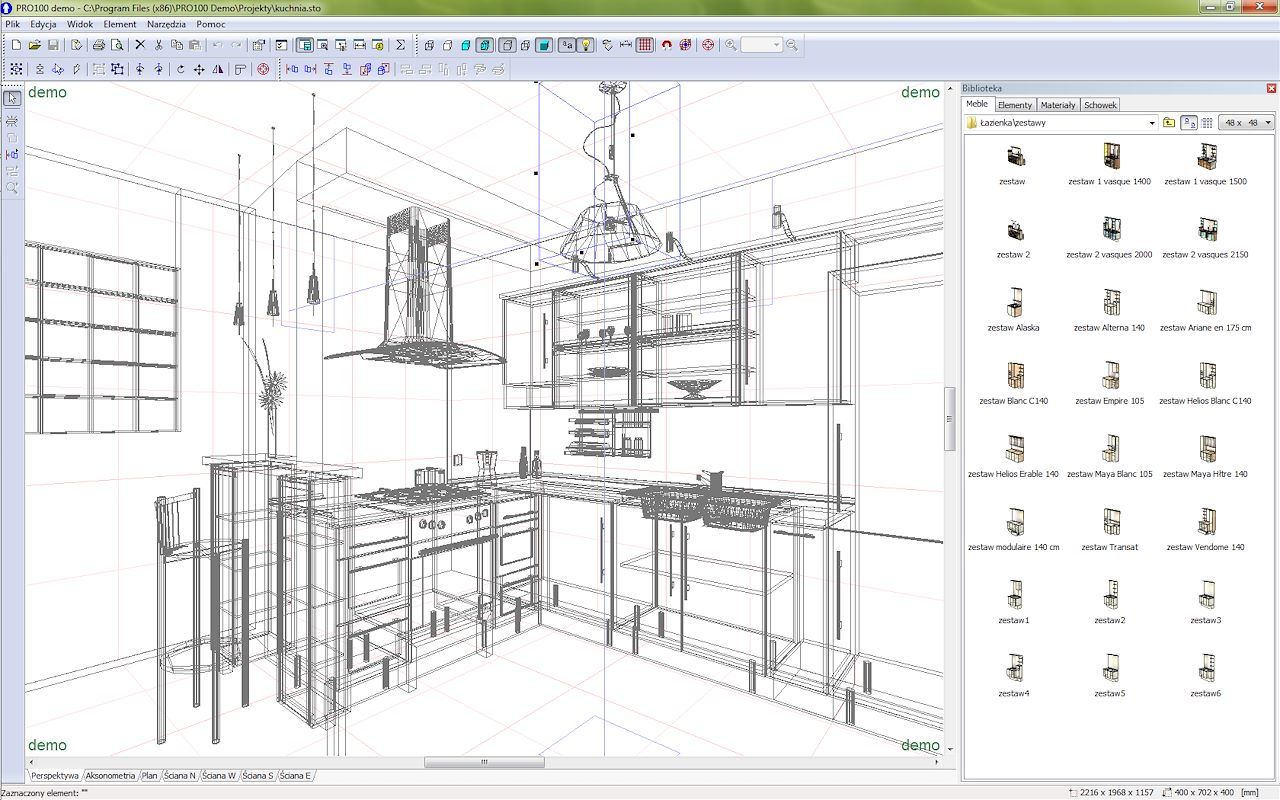Open the Narzędzia menu
This screenshot has width=1280, height=800.
[x=166, y=24]
